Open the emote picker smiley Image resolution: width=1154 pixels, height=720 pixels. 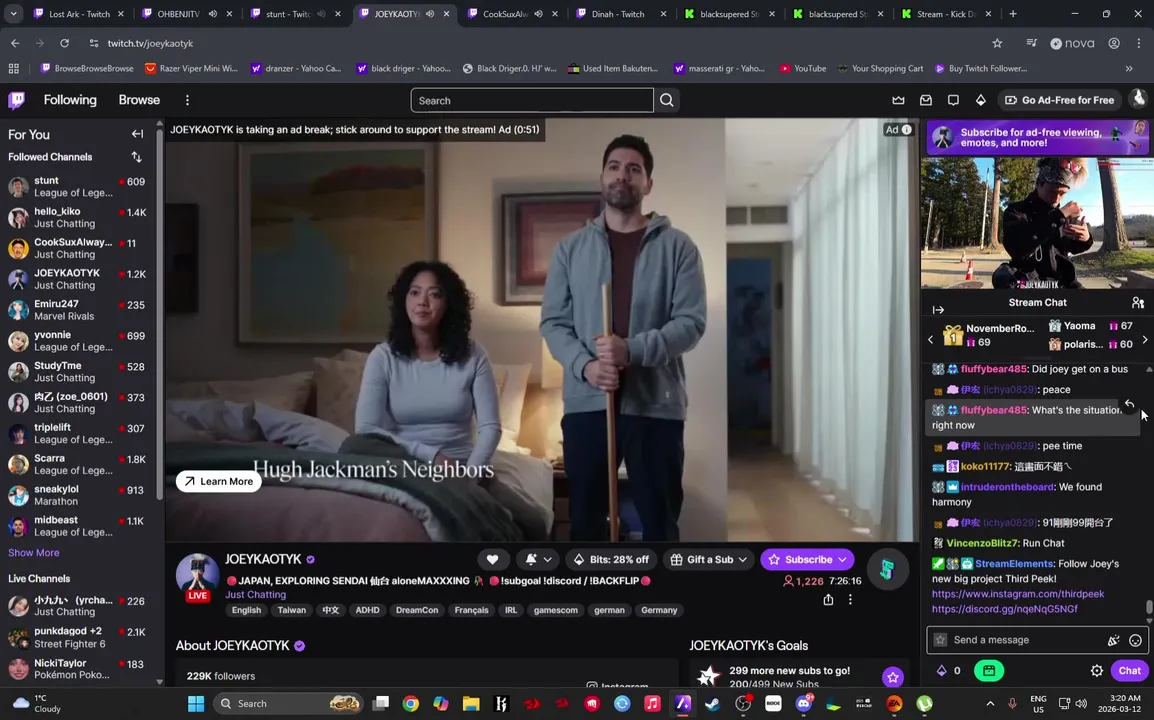[1136, 640]
